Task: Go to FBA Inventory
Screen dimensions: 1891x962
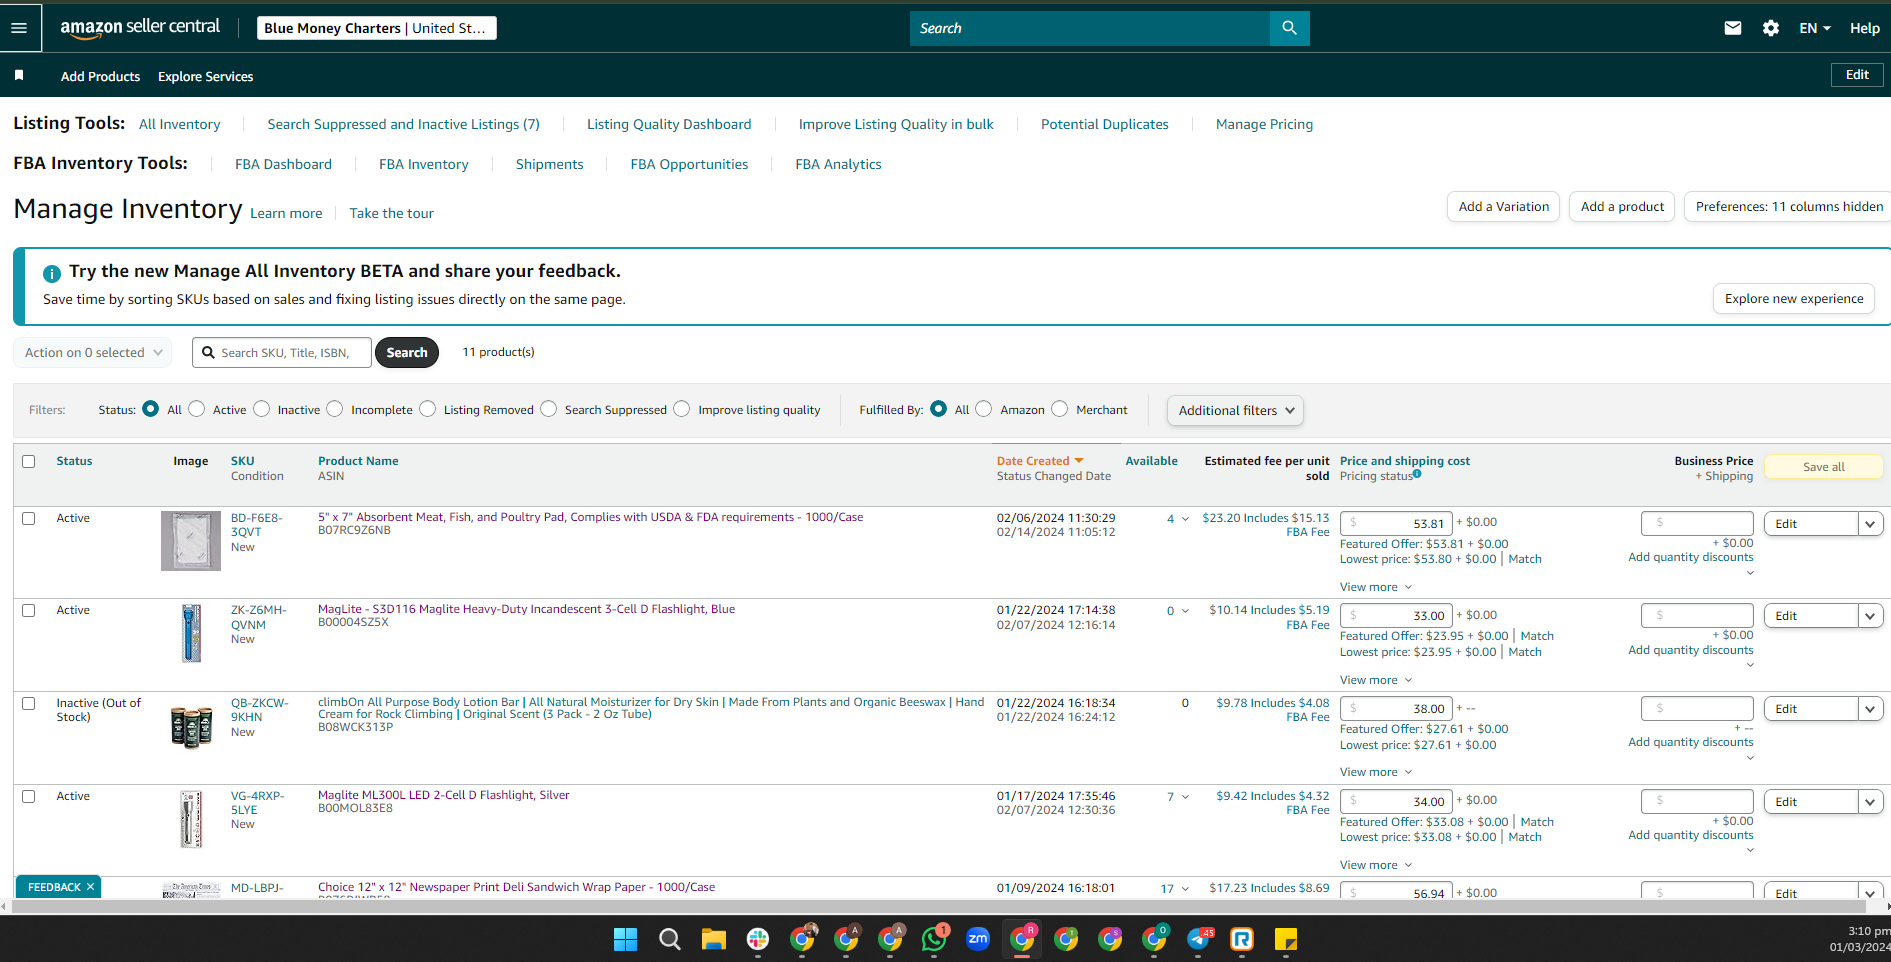Action: tap(423, 164)
